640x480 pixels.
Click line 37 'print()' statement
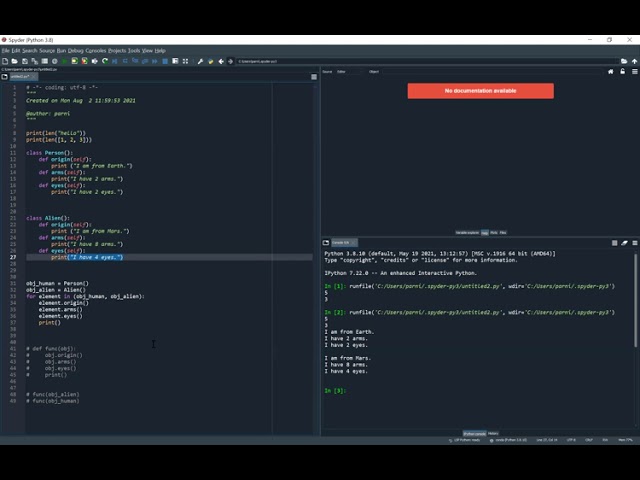coord(49,322)
